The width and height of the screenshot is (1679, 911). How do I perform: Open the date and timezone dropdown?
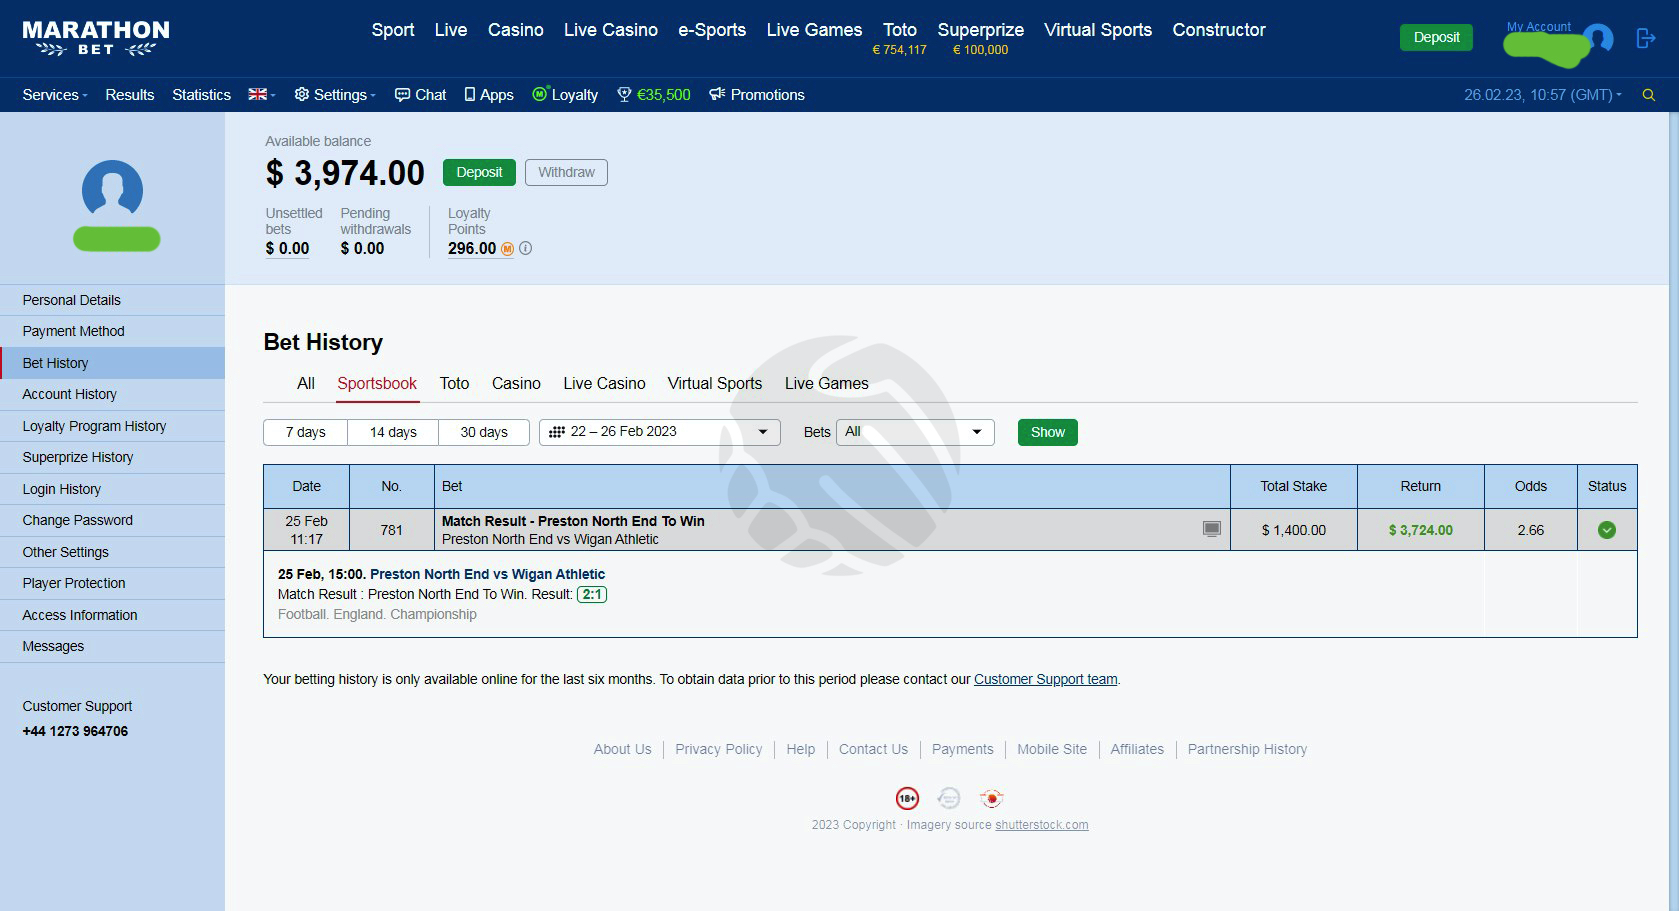(1543, 95)
